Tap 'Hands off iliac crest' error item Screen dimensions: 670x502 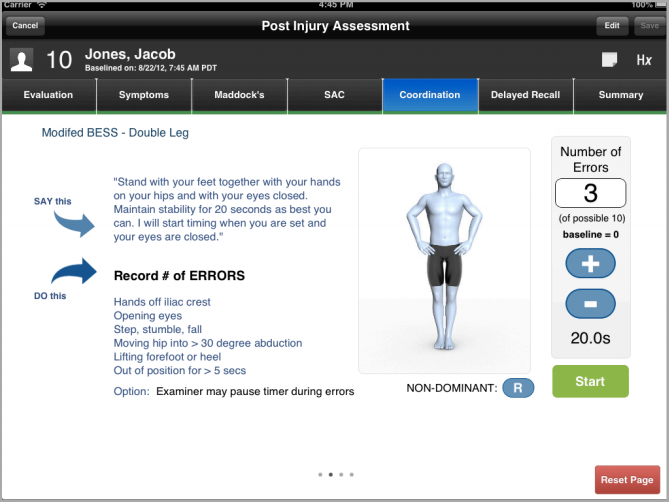(162, 302)
